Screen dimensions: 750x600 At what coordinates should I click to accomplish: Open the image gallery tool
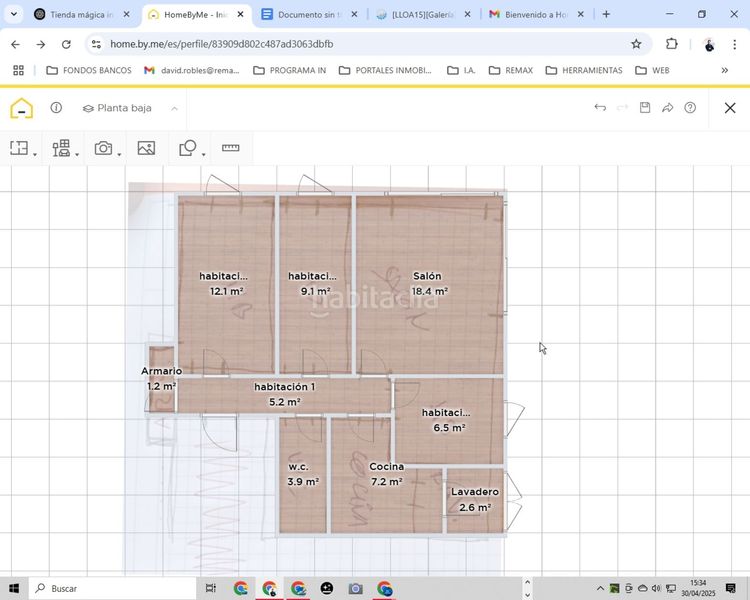tap(146, 148)
